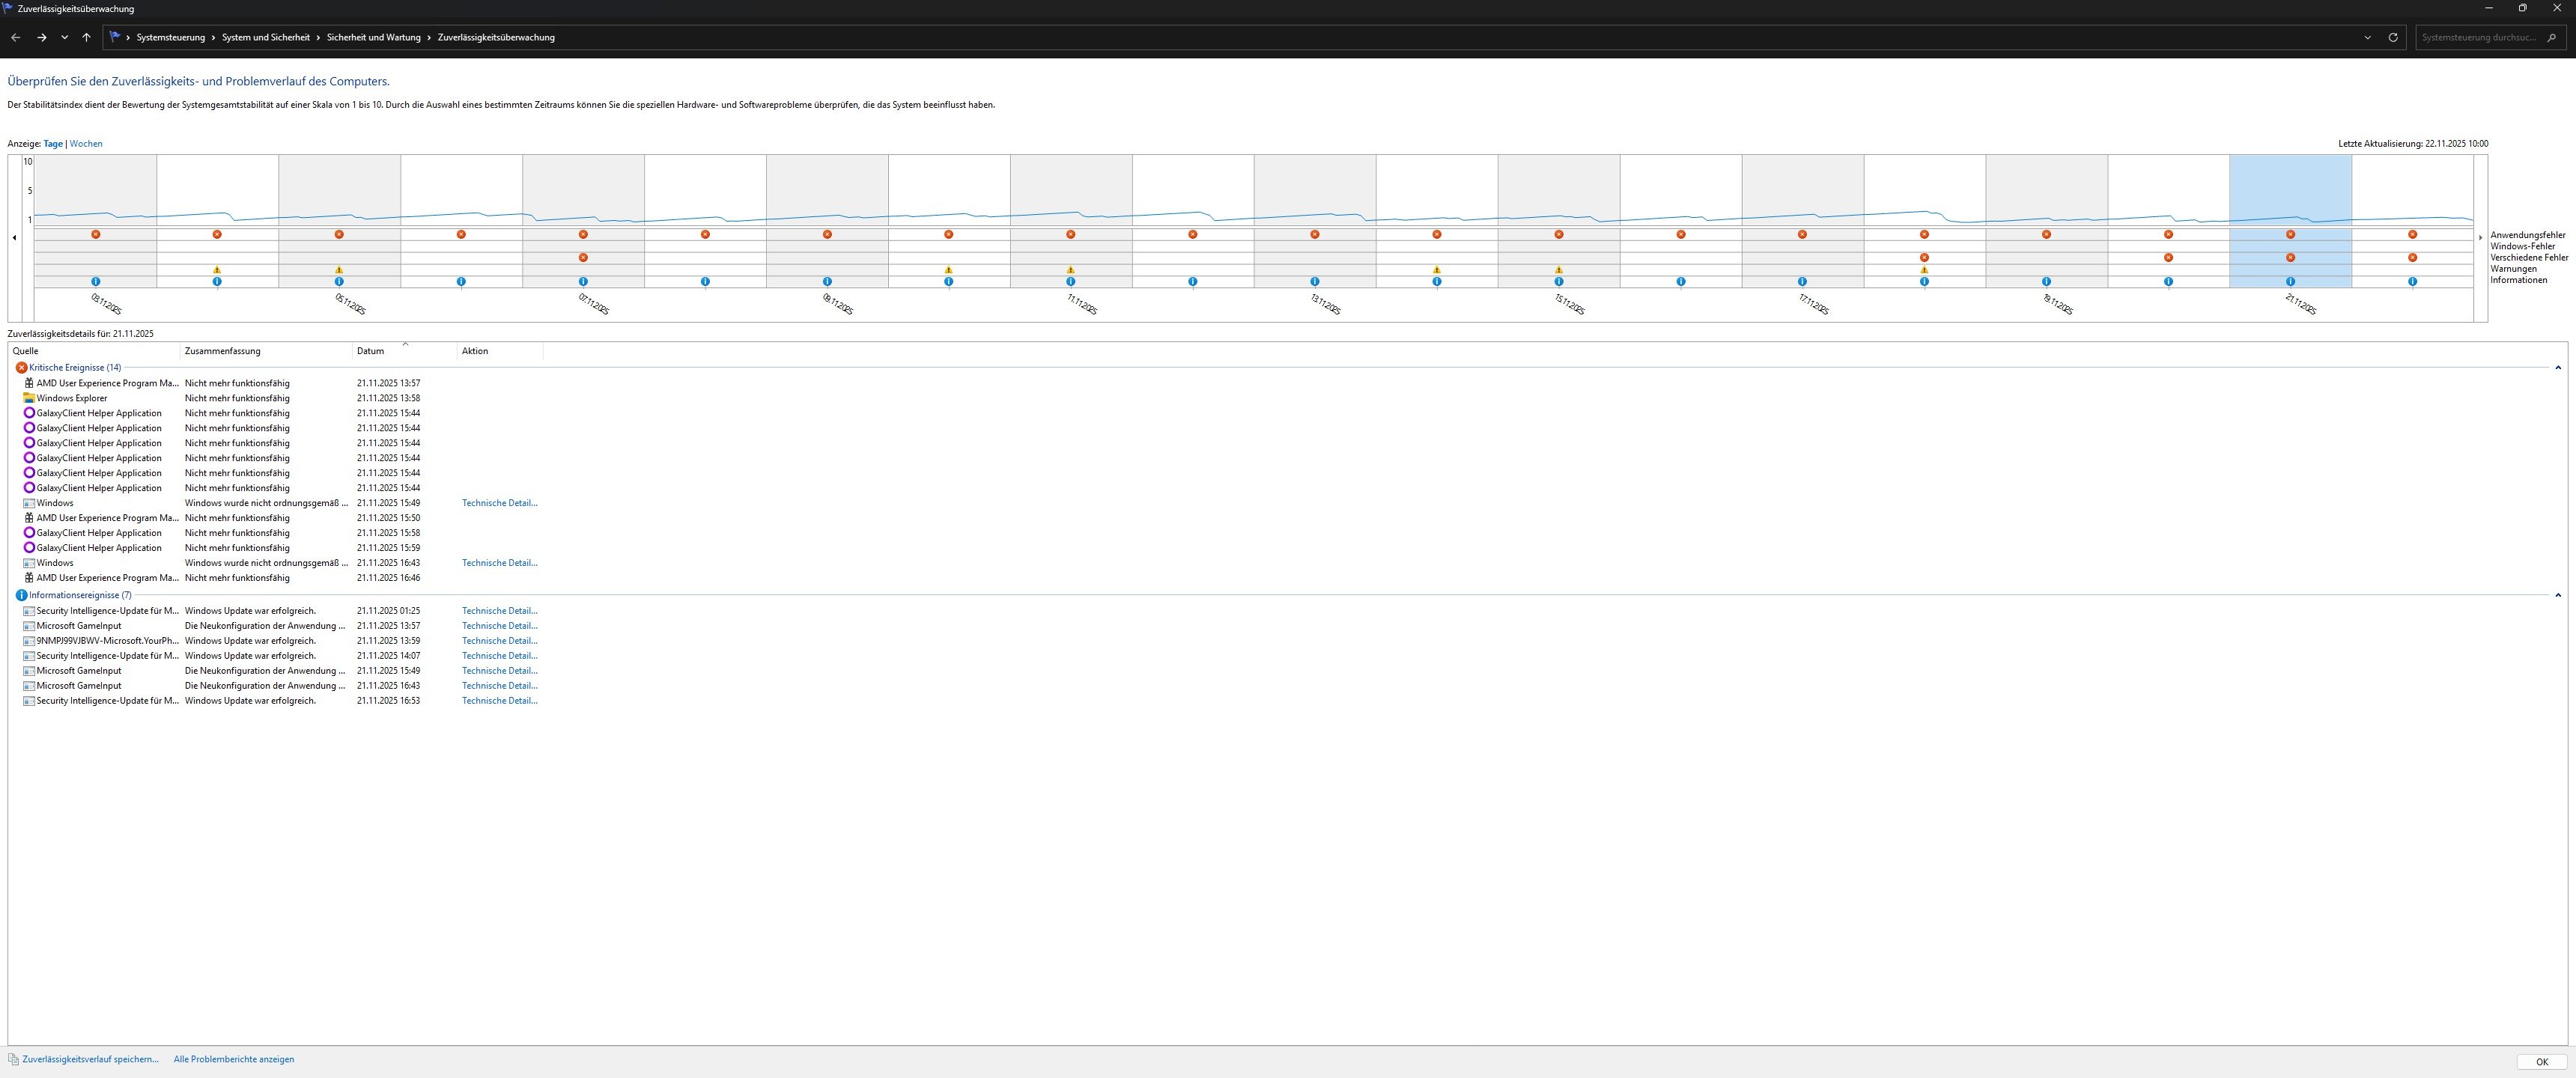The height and width of the screenshot is (1078, 2576).
Task: Open address bar history dropdown
Action: pyautogui.click(x=2367, y=37)
